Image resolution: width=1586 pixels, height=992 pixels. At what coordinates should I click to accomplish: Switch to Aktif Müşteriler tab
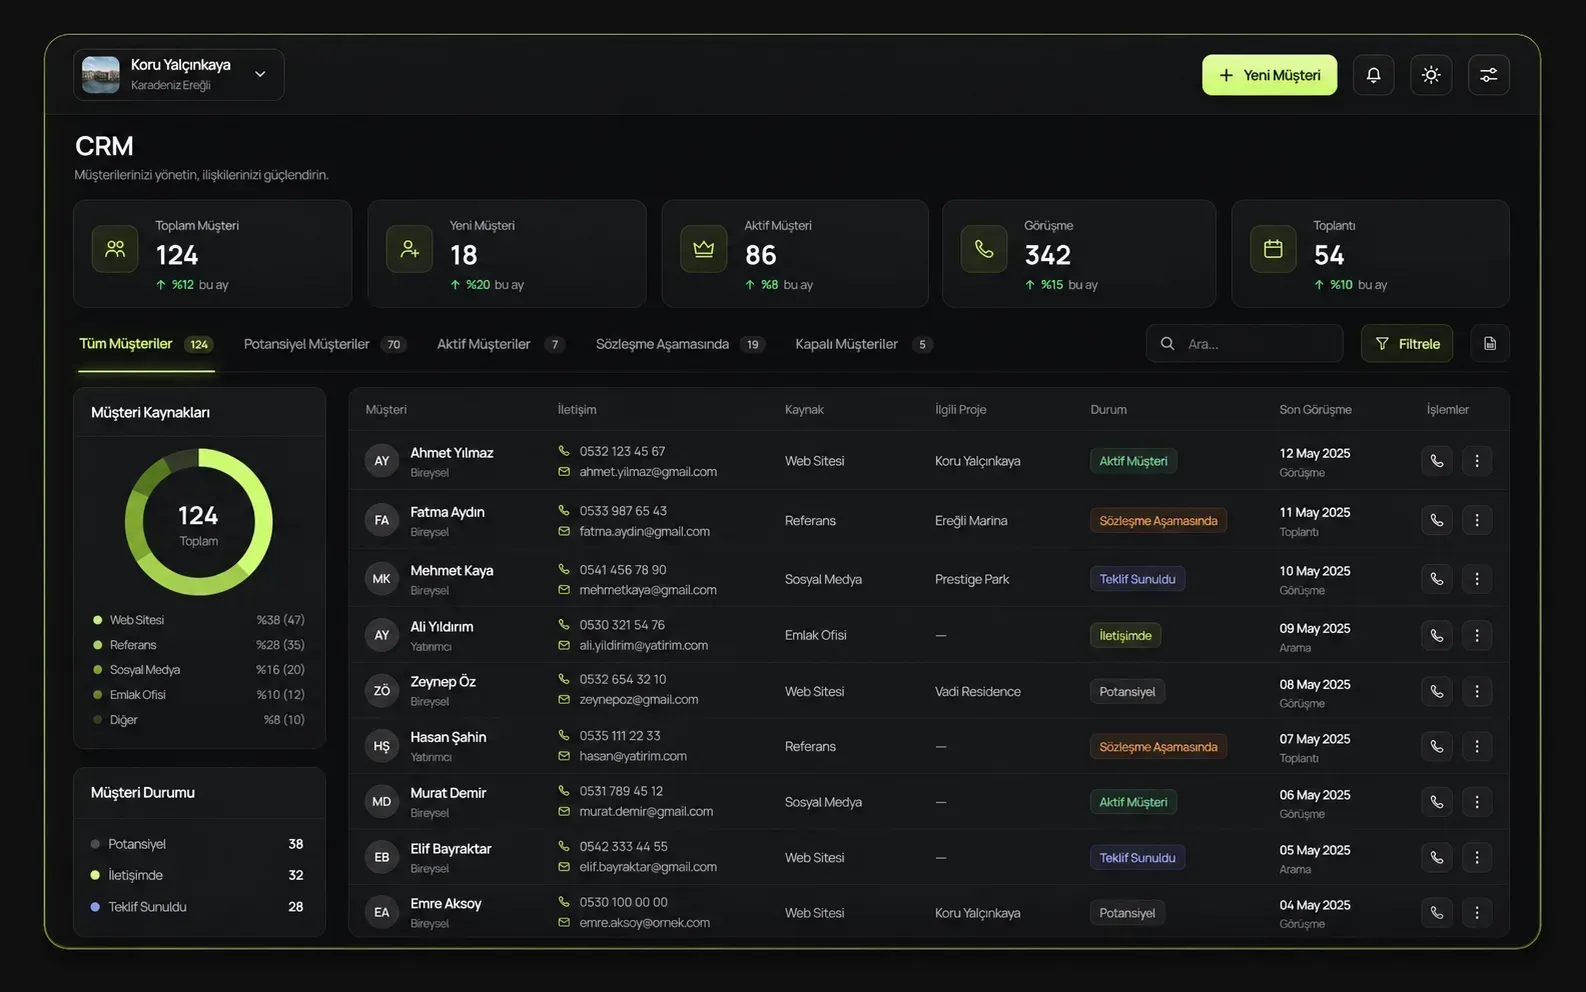click(501, 344)
